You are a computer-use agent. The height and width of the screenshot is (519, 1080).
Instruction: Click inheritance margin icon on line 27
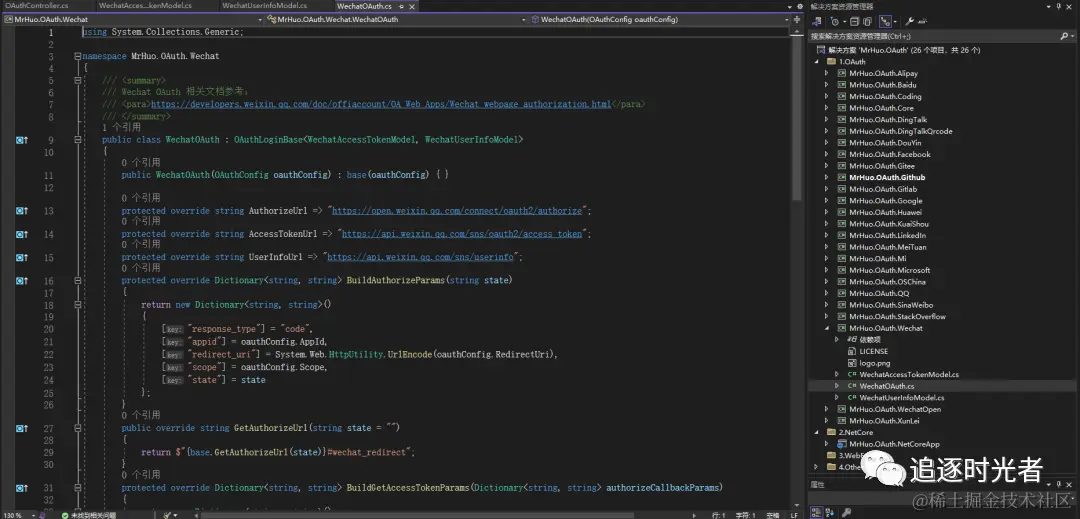[21, 428]
